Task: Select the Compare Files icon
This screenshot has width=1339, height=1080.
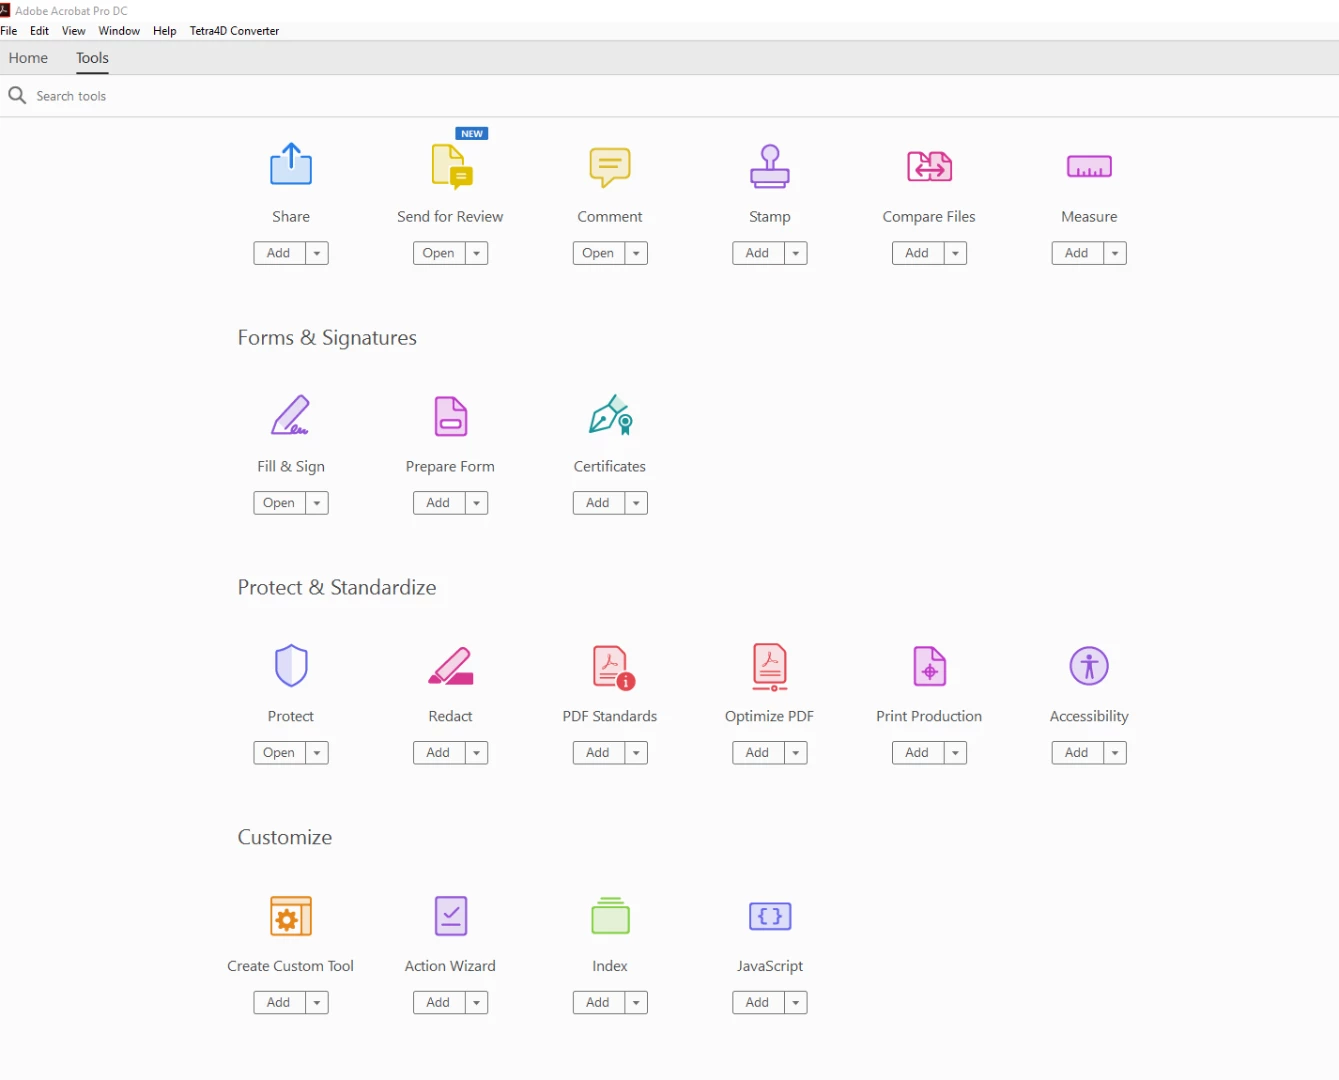Action: (929, 166)
